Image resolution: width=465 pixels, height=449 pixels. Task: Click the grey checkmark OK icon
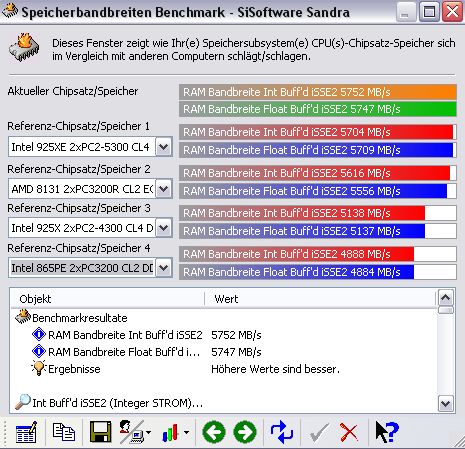pos(319,433)
